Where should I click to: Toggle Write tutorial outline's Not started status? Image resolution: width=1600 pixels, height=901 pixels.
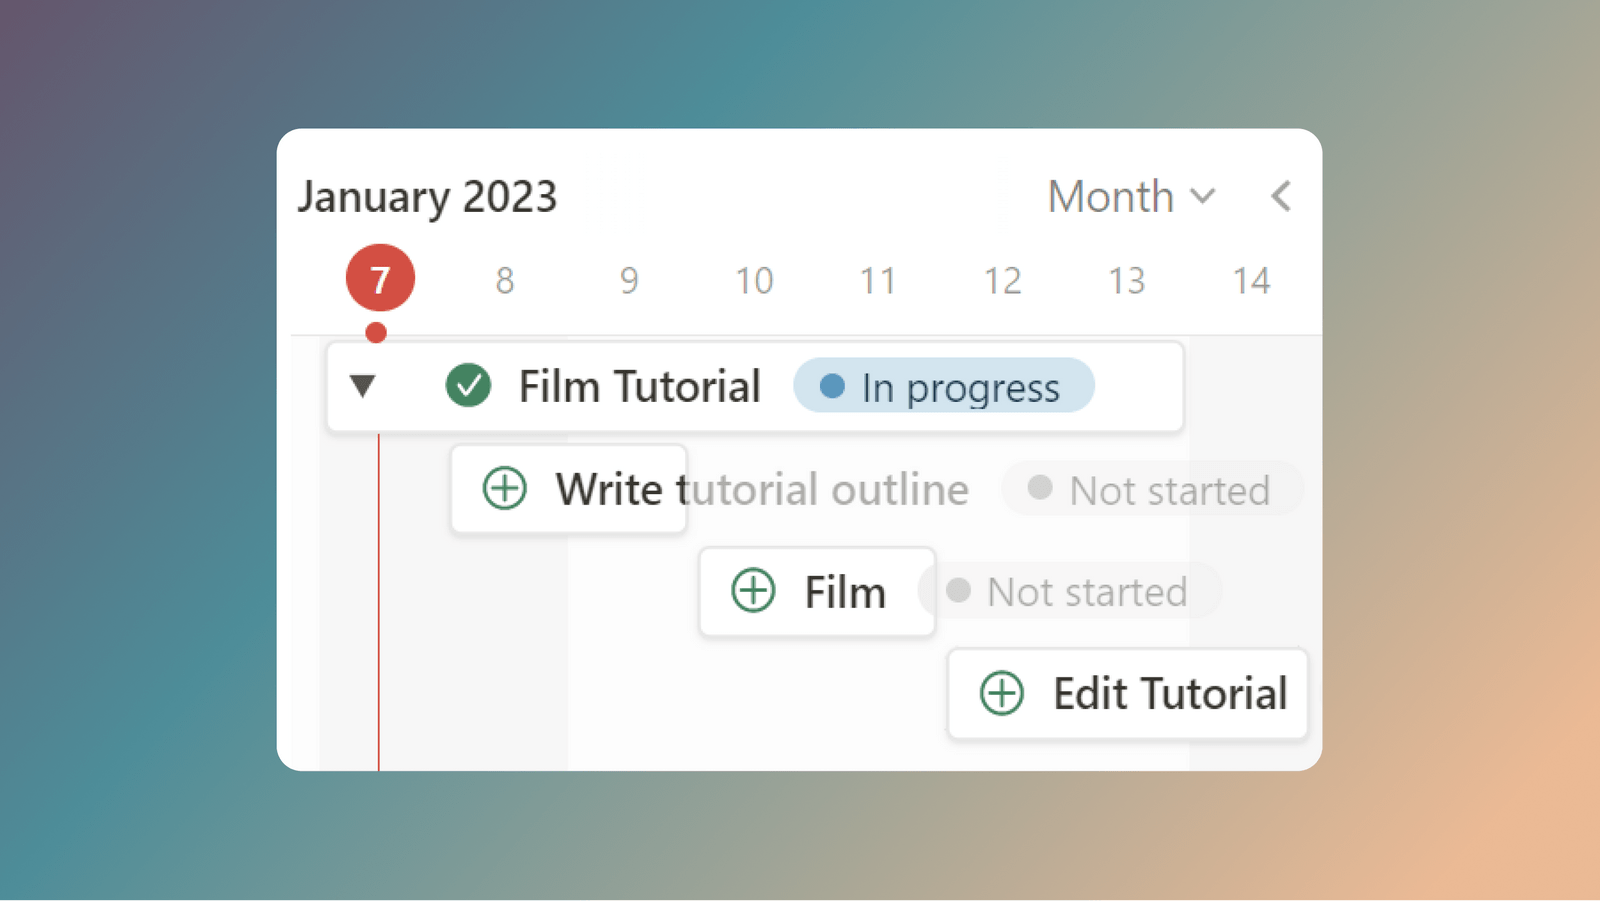pyautogui.click(x=1150, y=489)
